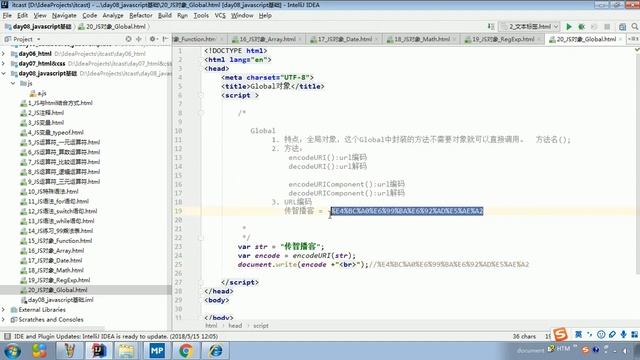
Task: Collapse the js folder
Action: [13, 83]
